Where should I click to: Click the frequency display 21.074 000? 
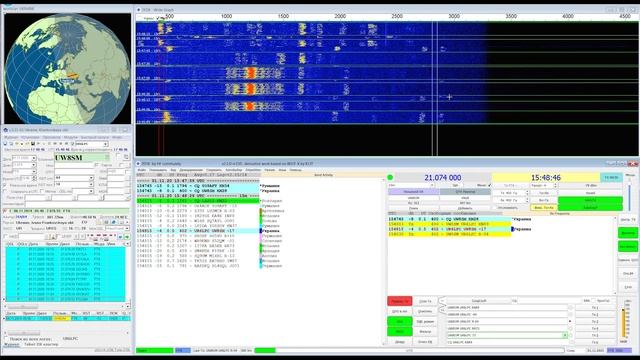pos(443,178)
